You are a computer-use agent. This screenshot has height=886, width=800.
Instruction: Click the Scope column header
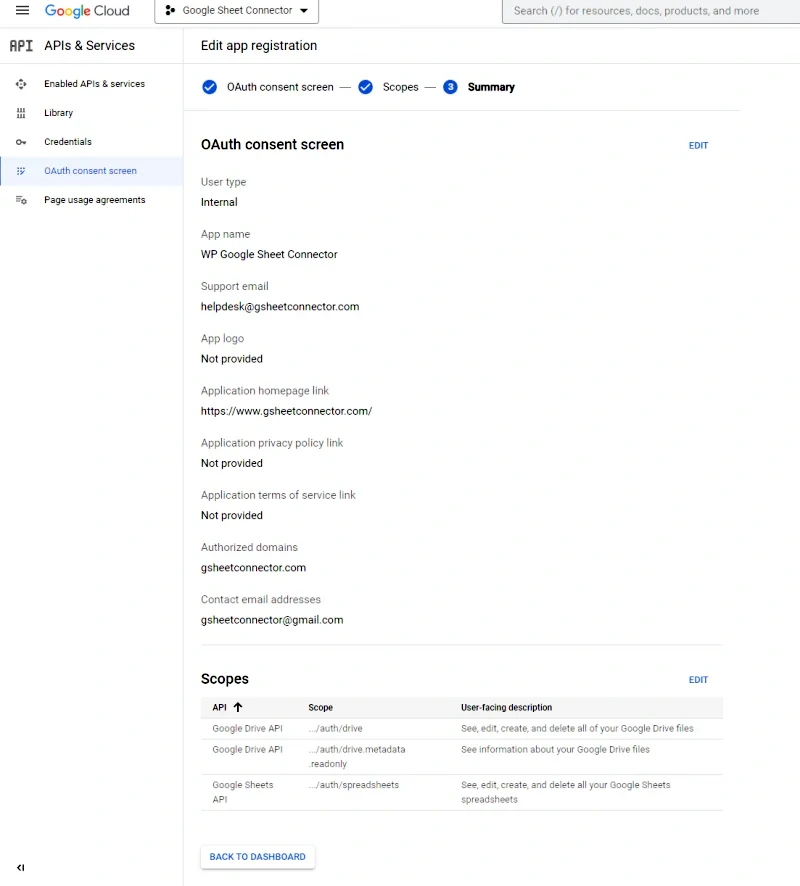click(x=320, y=707)
